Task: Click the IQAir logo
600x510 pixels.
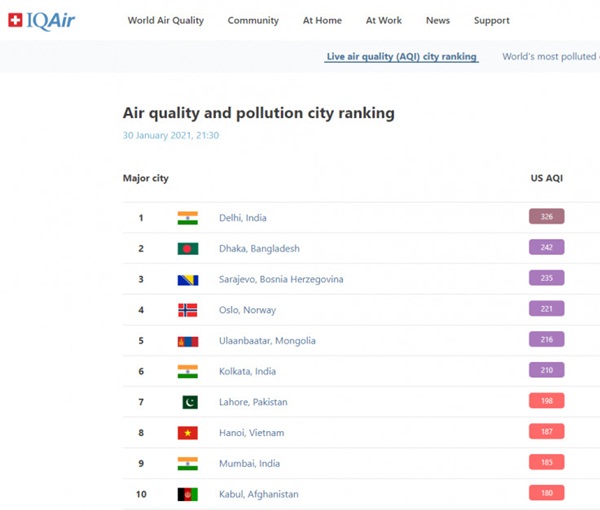Action: [41, 20]
